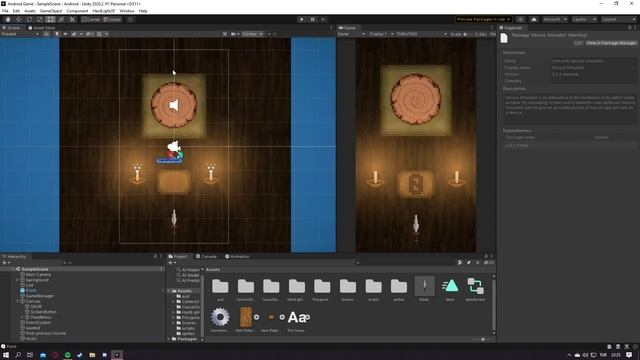Open the File menu
Screen dimensions: 640x360
pyautogui.click(x=5, y=11)
